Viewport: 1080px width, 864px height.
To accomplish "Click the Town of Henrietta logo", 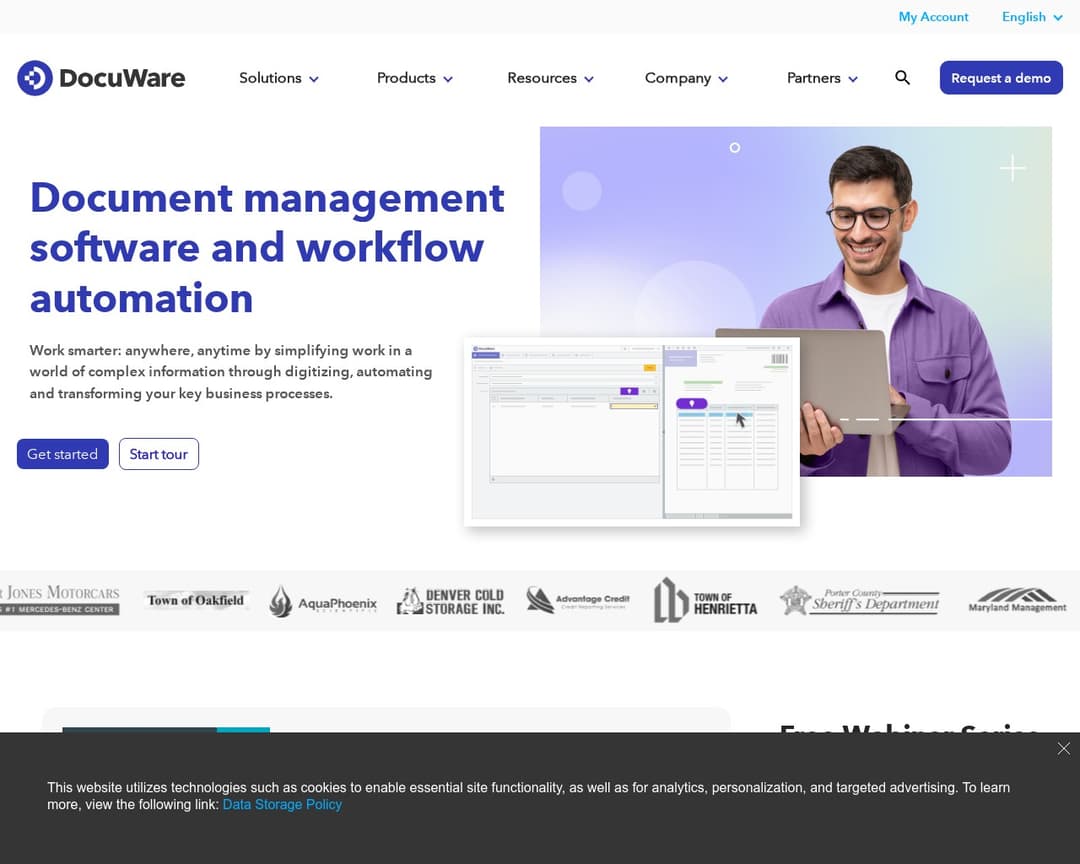I will (705, 600).
